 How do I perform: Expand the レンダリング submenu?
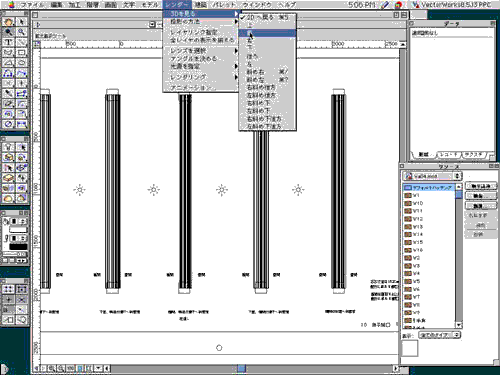point(201,77)
